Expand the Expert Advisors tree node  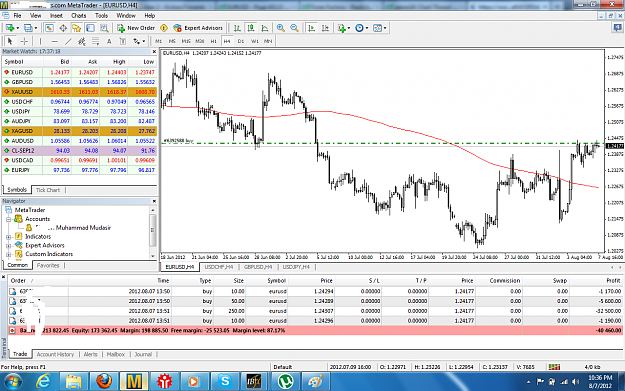[x=8, y=246]
